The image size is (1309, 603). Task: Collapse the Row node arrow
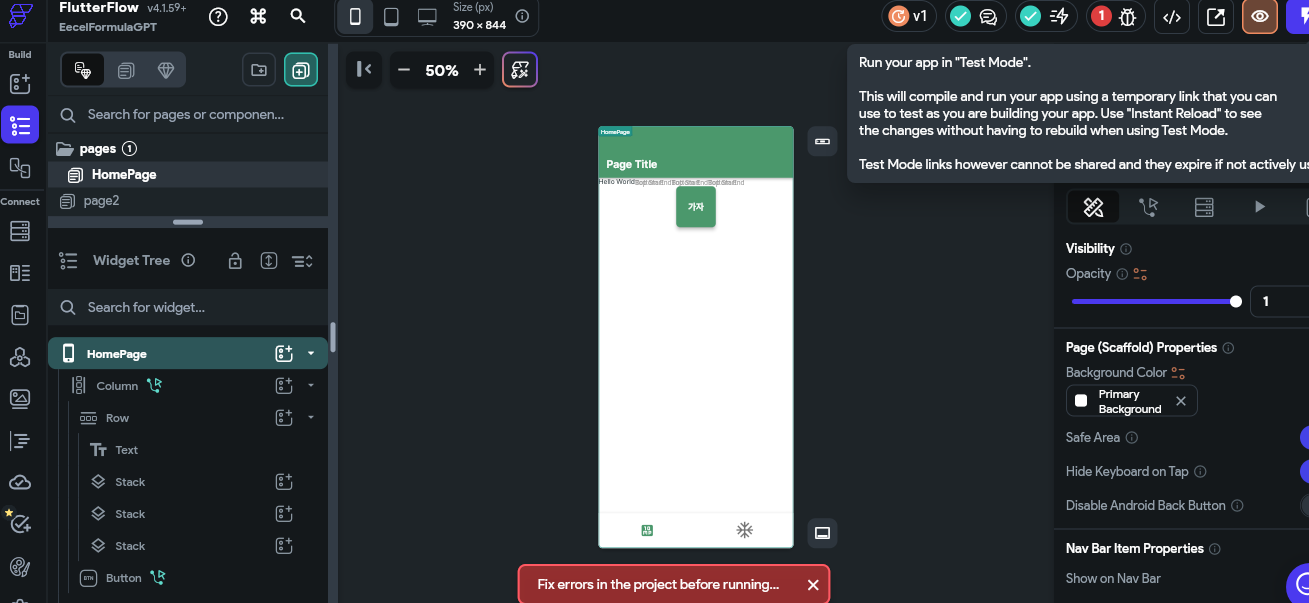(x=311, y=417)
